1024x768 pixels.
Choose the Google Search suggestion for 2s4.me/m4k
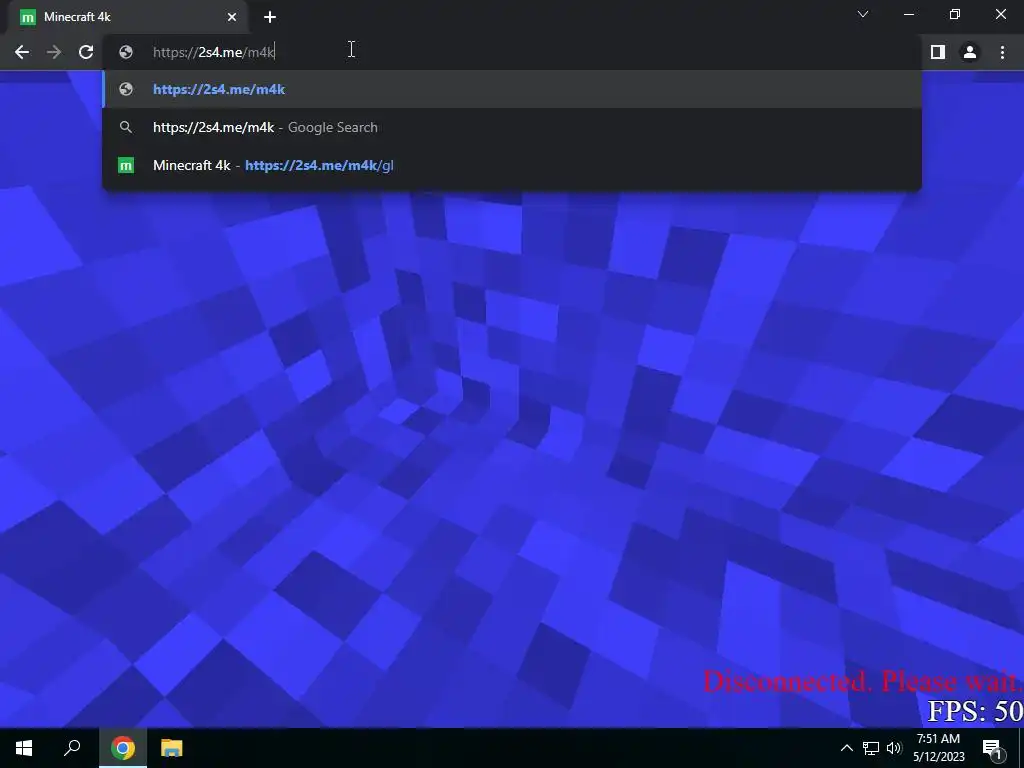pos(512,127)
